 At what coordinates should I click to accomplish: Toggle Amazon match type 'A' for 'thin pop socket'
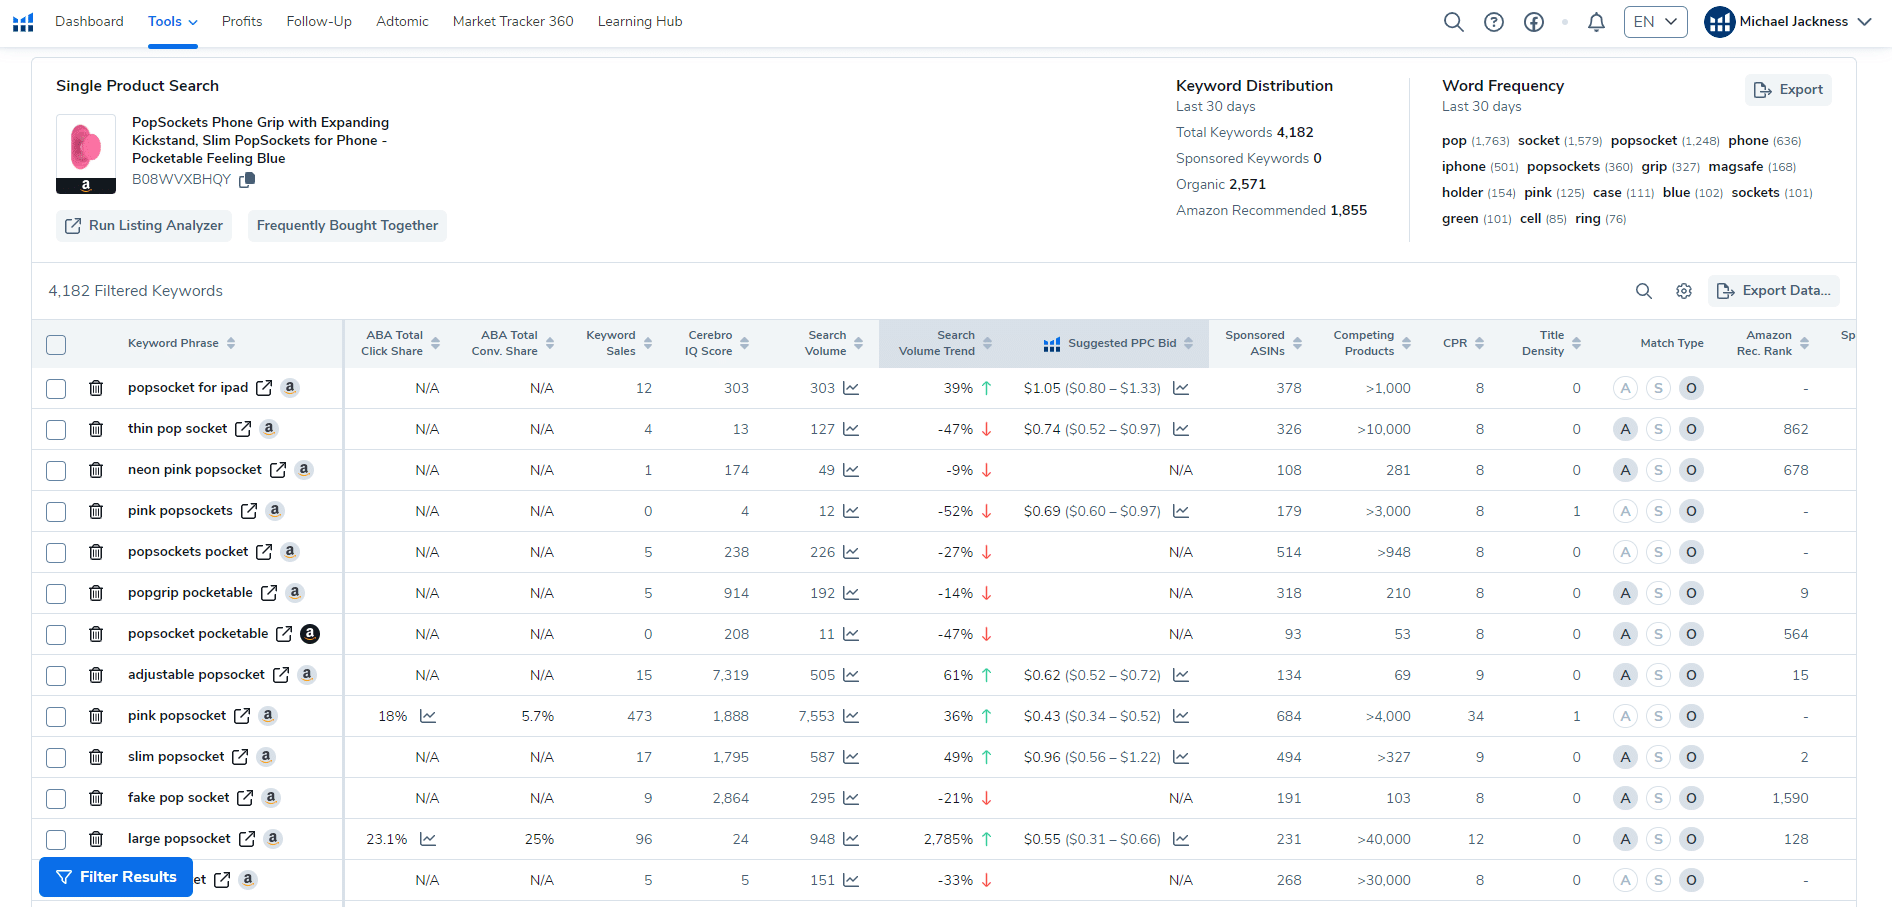tap(1625, 429)
